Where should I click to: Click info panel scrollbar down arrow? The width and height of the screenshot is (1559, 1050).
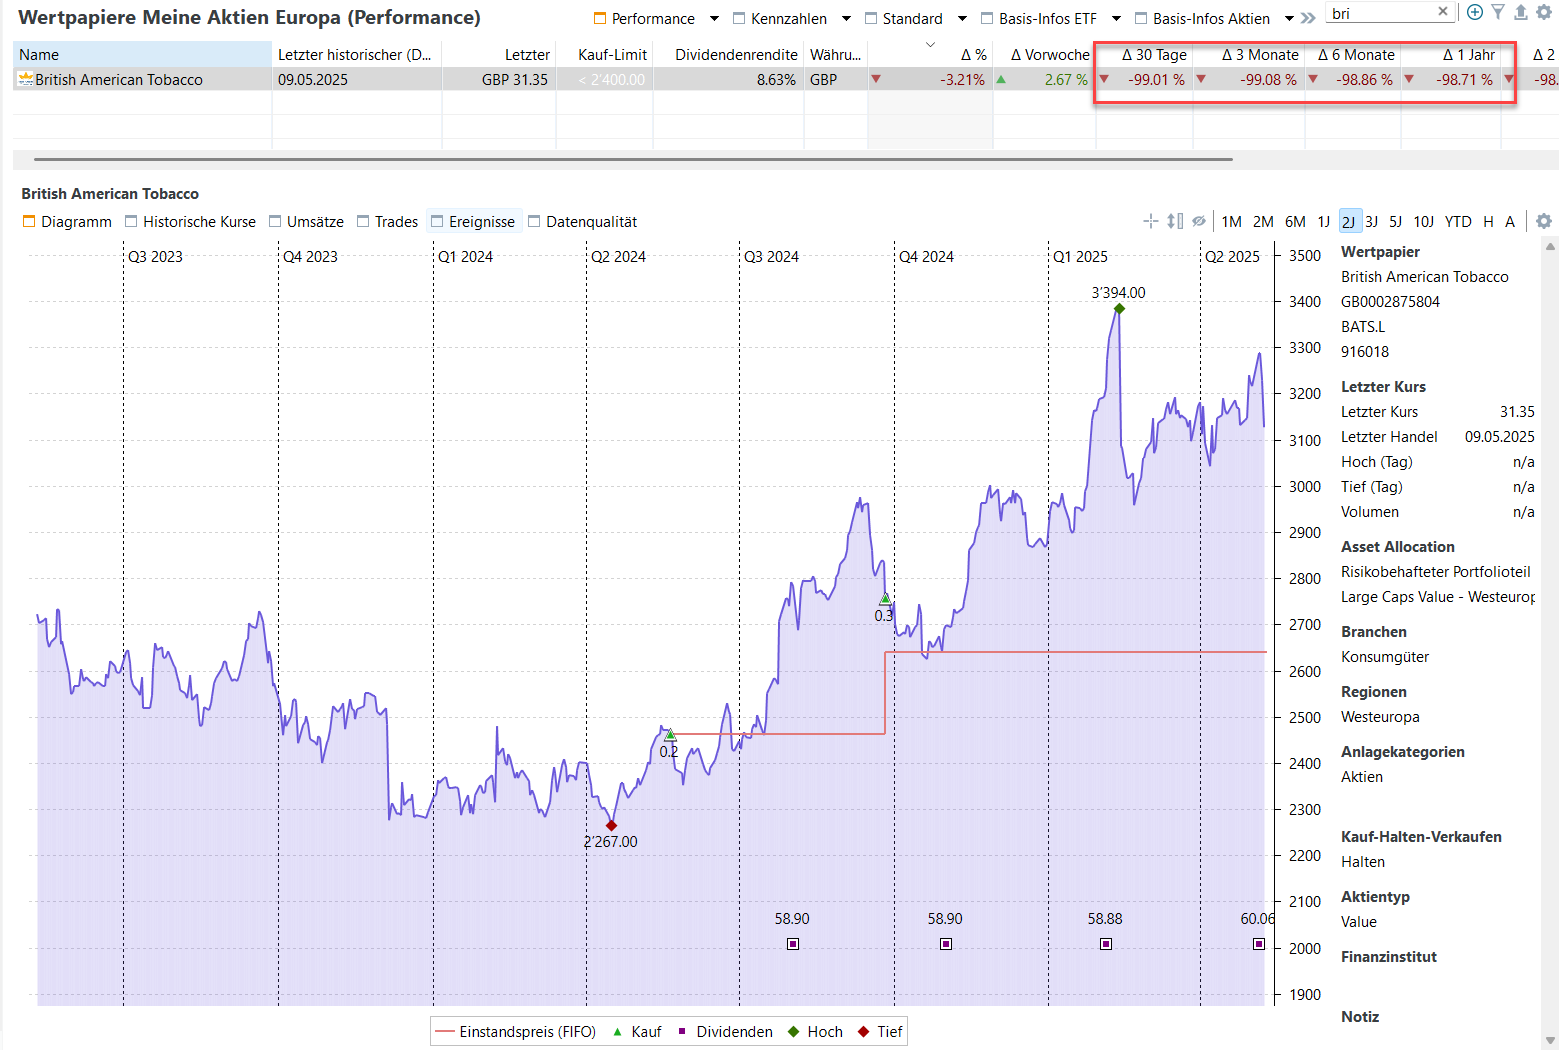1551,1040
